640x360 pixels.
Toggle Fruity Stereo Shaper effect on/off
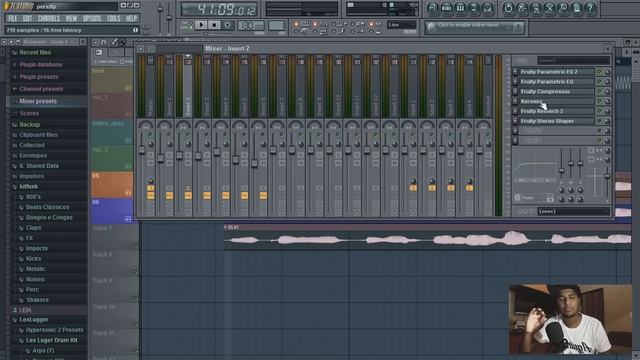click(x=599, y=121)
